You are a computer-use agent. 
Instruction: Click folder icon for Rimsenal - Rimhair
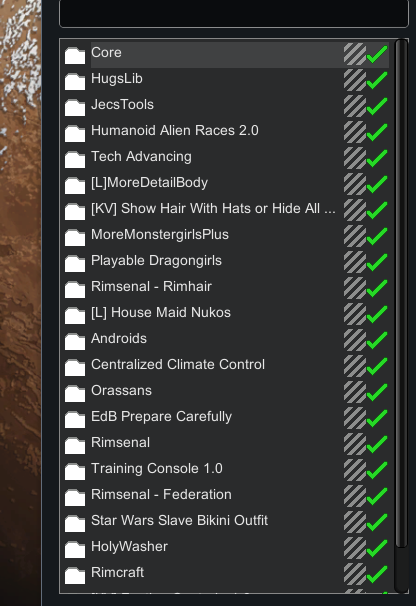pos(75,289)
